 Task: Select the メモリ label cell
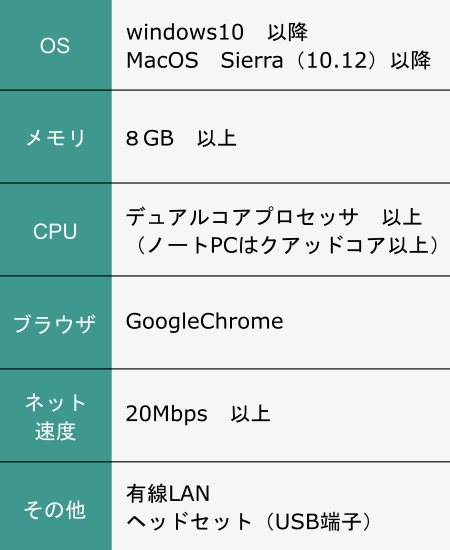tap(56, 137)
